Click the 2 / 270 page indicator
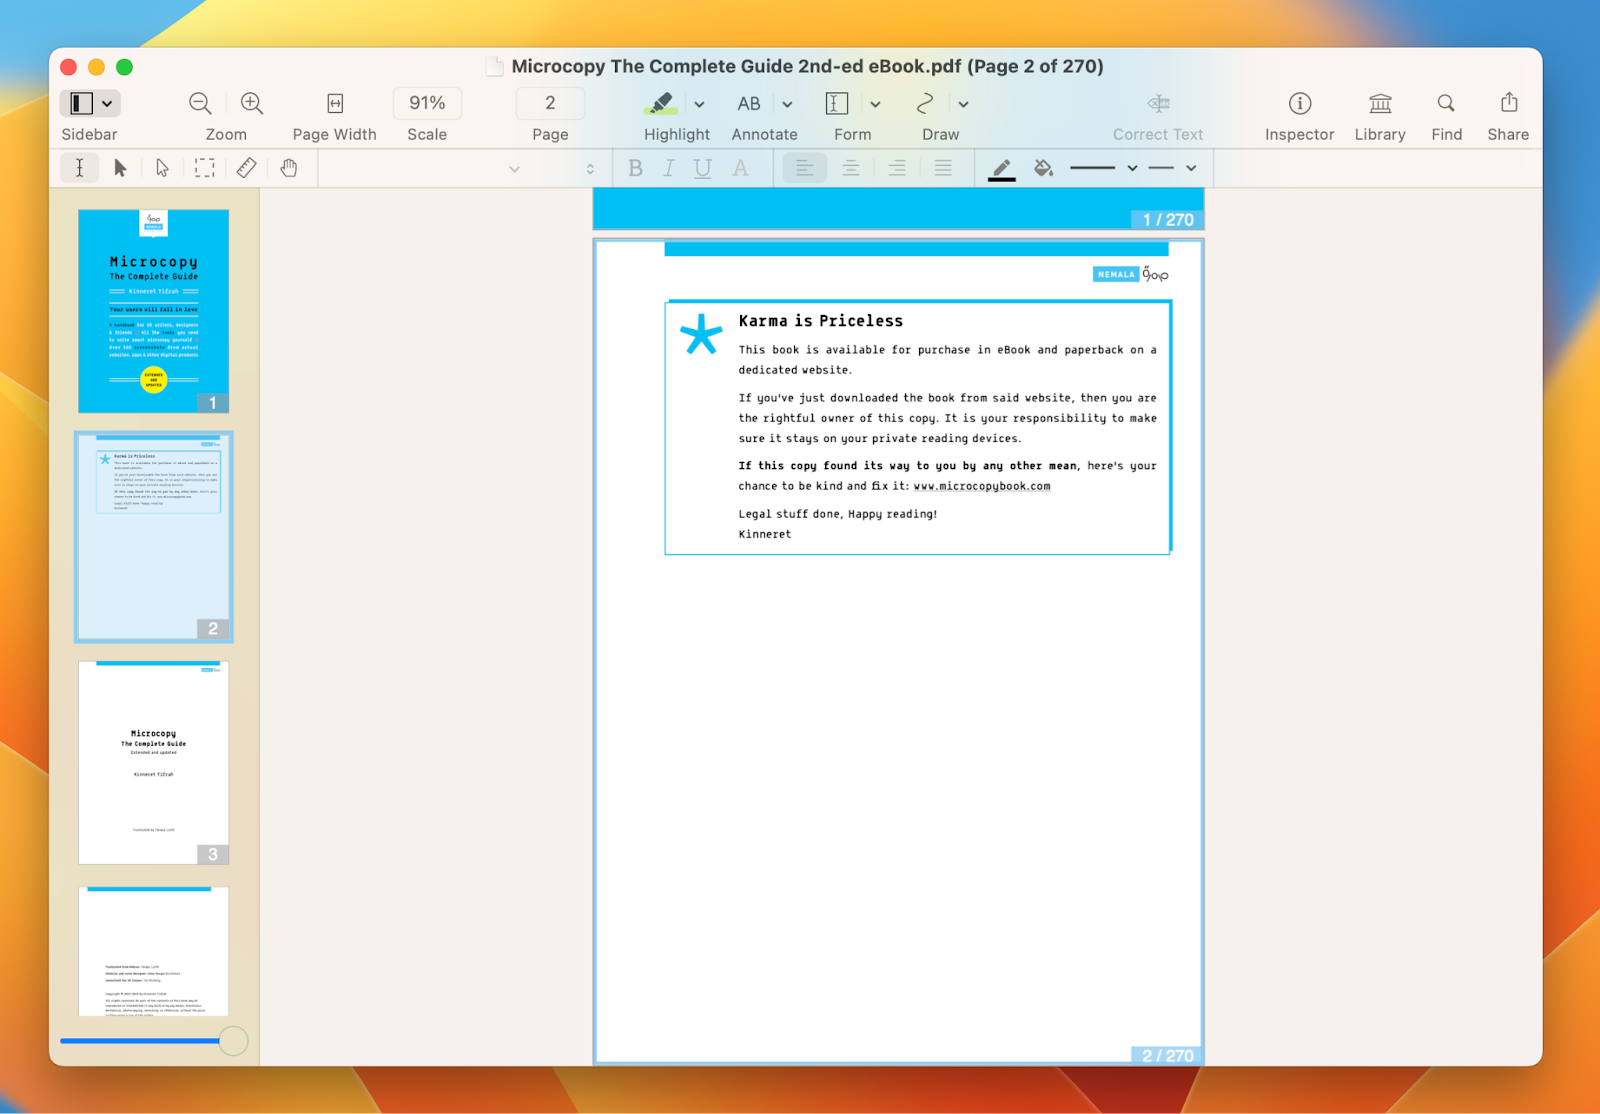 [x=1167, y=1055]
